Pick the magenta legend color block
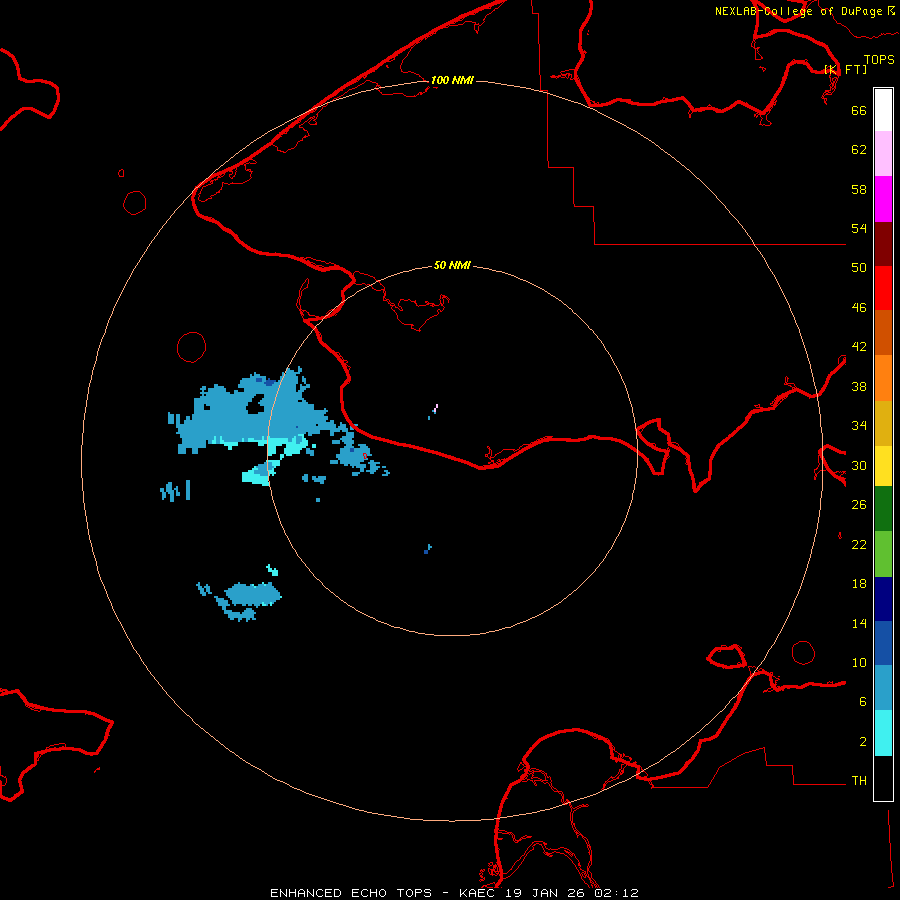 coord(883,199)
